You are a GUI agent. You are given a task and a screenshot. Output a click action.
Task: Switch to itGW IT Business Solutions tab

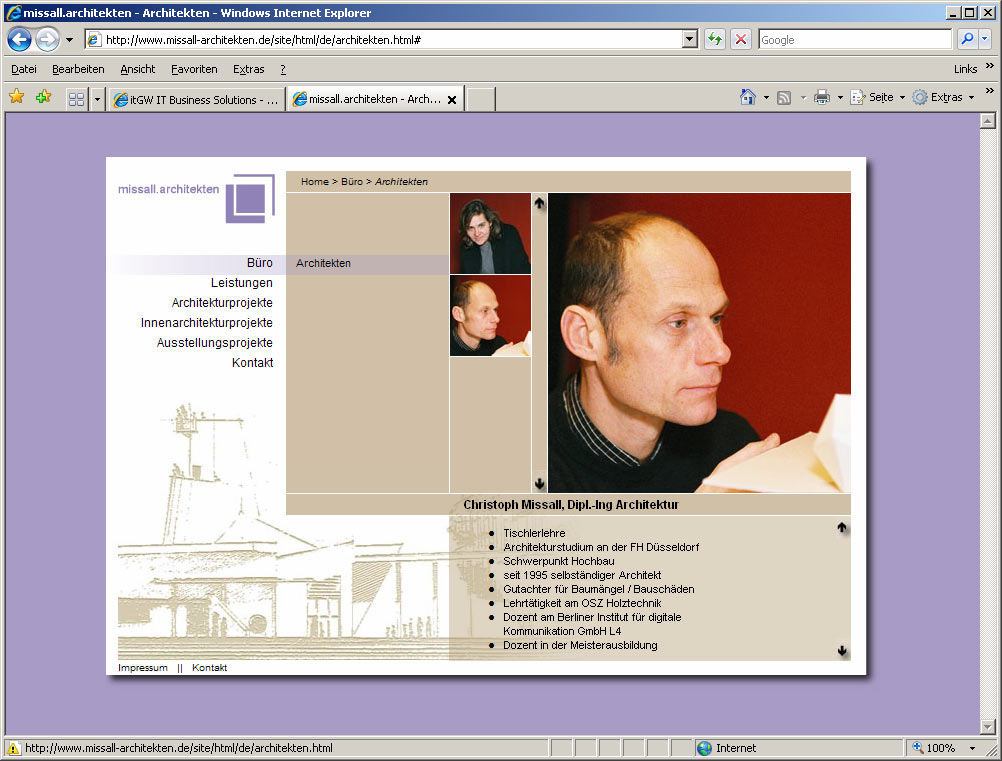click(x=196, y=99)
